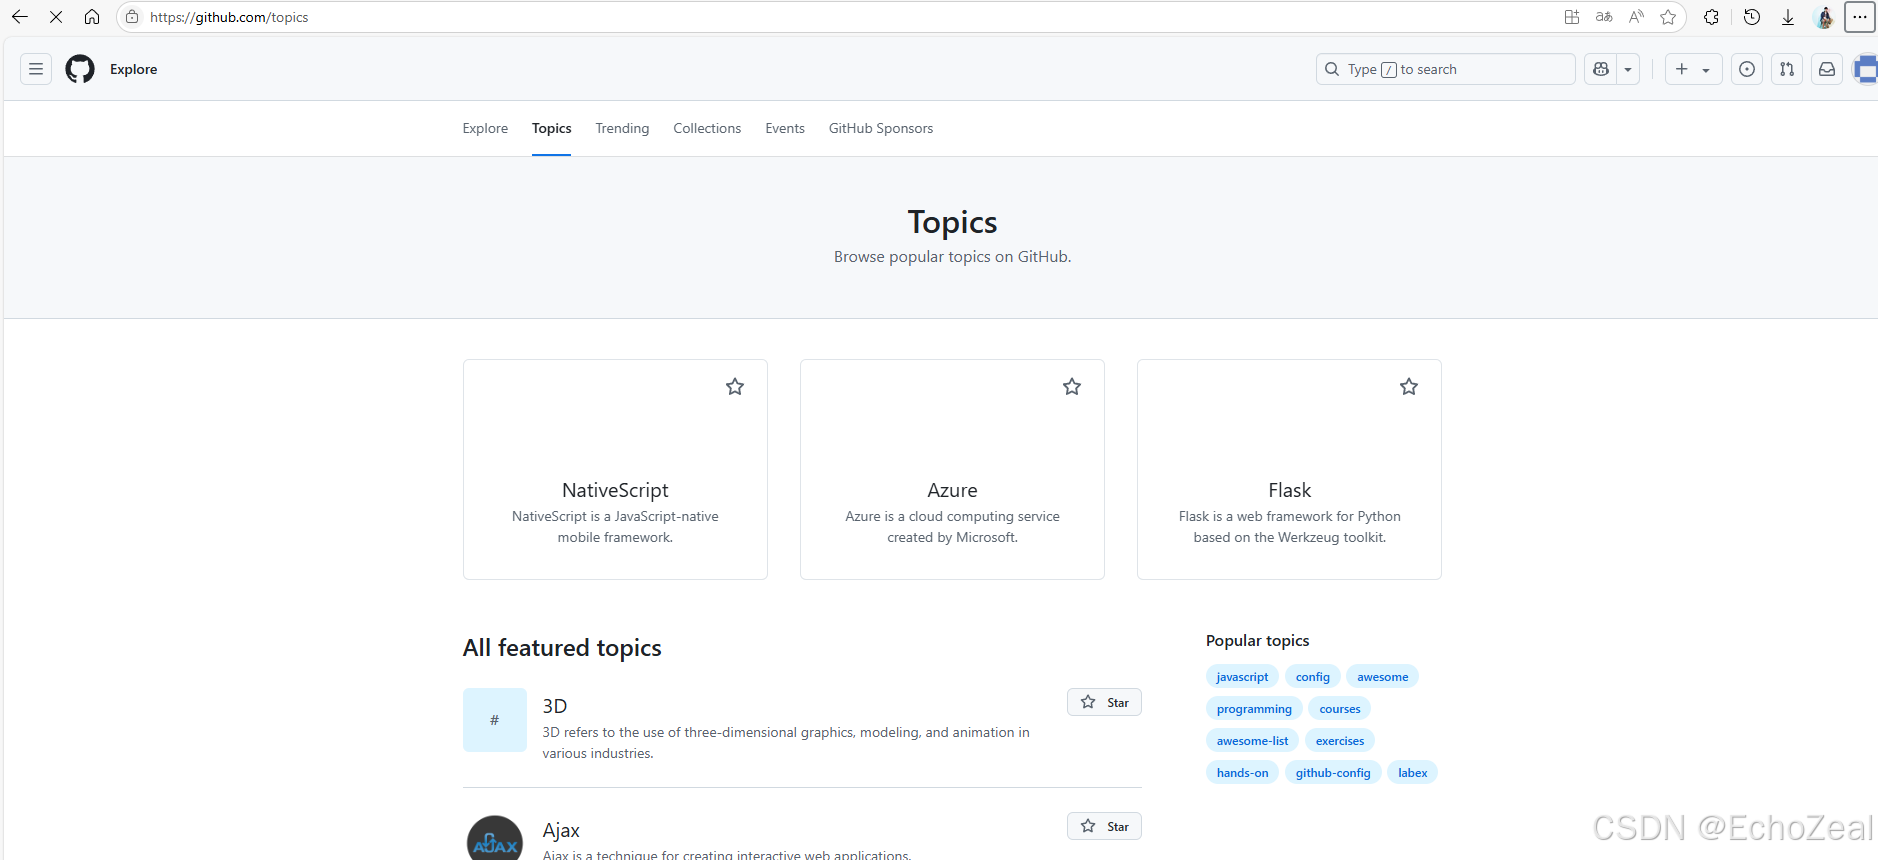Open the GitHub Sponsors tab
This screenshot has height=860, width=1878.
click(881, 128)
